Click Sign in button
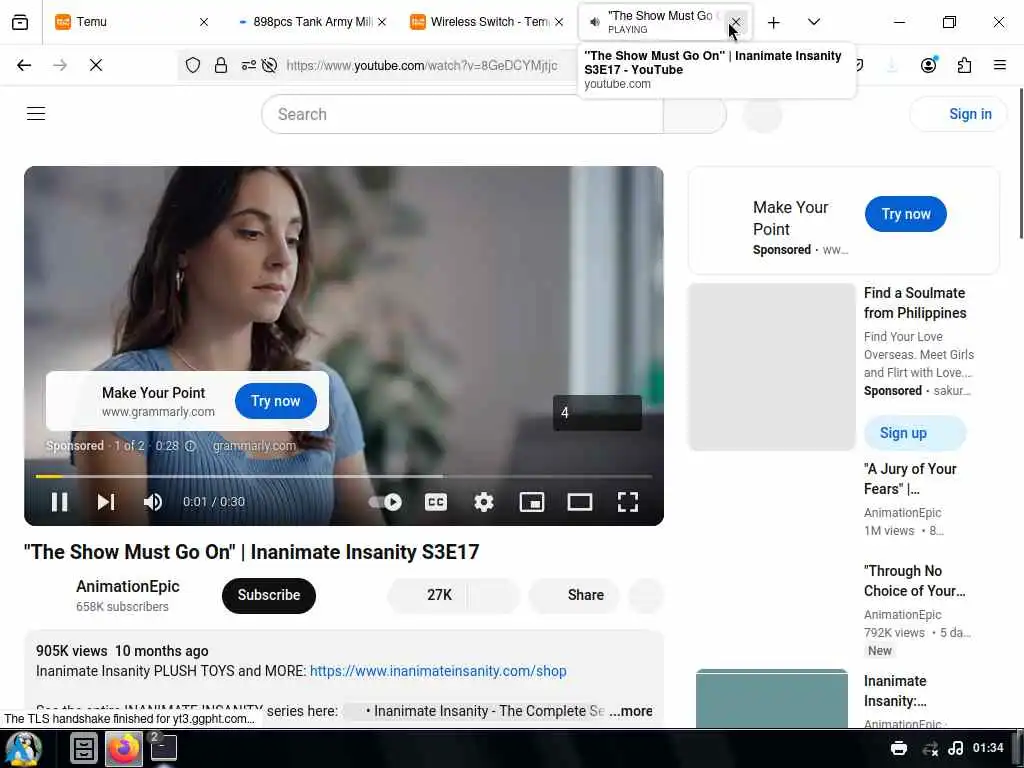 [957, 114]
